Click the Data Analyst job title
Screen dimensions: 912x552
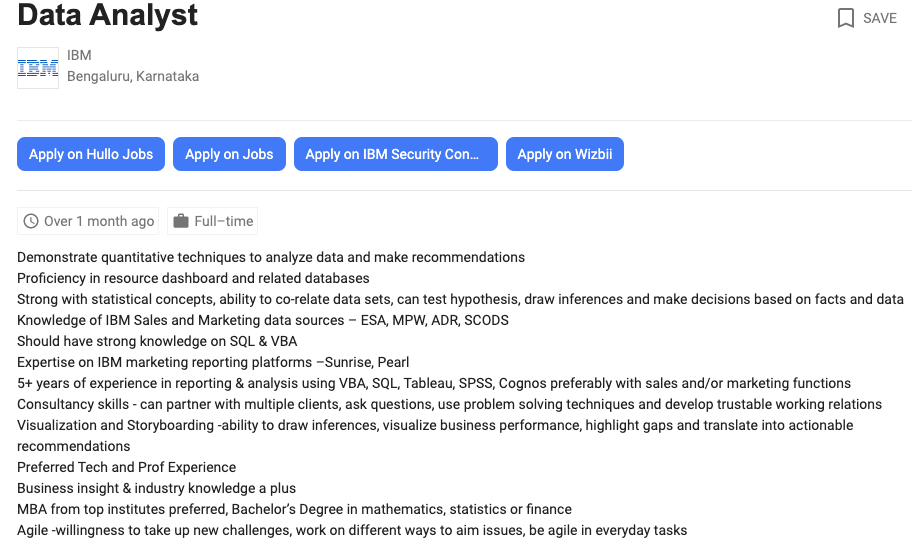click(x=108, y=16)
